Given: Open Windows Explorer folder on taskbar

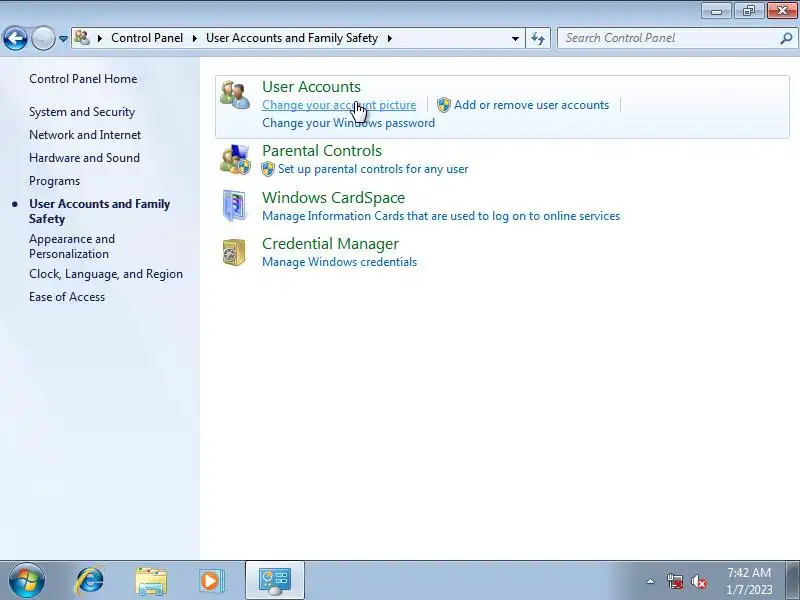Looking at the screenshot, I should 151,582.
